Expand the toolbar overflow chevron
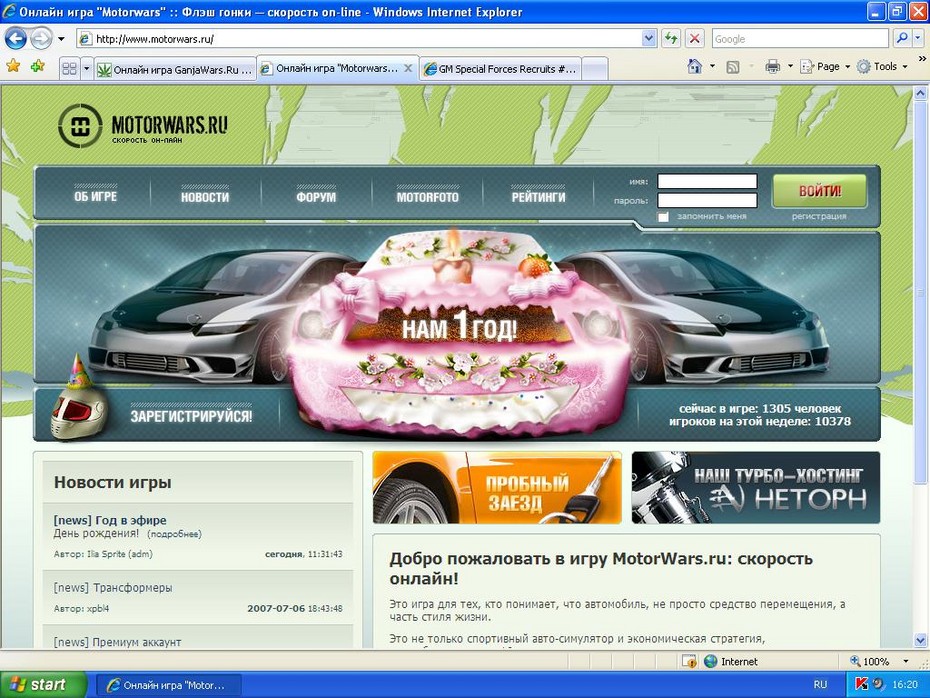This screenshot has height=698, width=930. coord(922,59)
